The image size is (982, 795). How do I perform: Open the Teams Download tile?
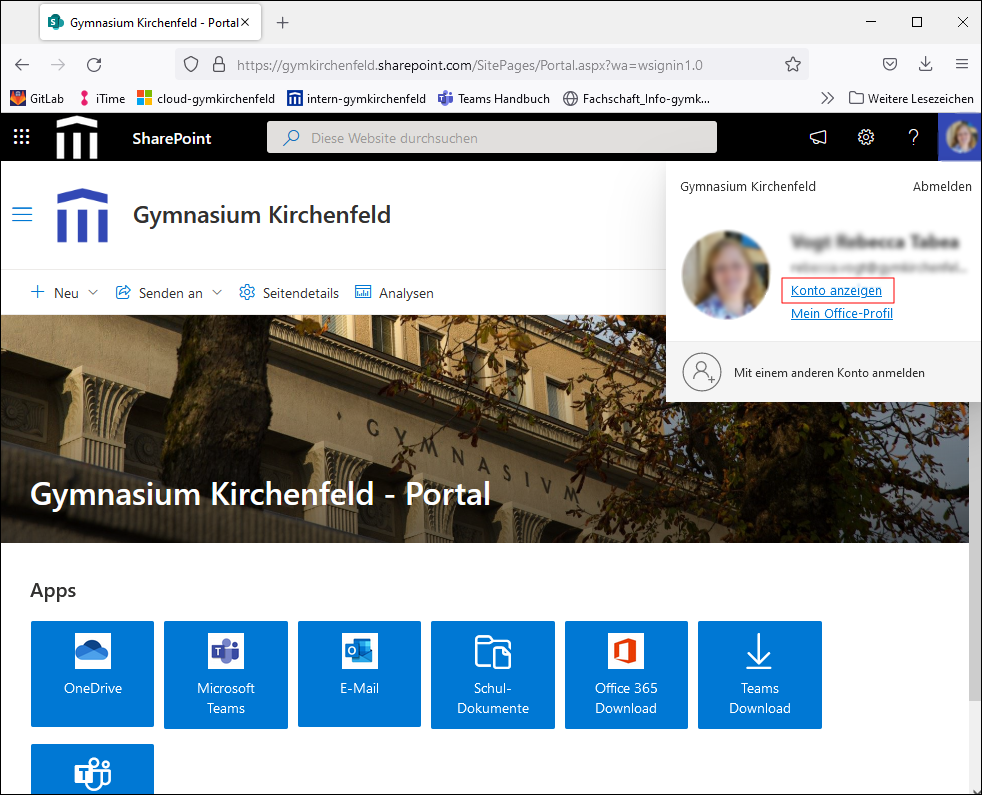tap(760, 675)
